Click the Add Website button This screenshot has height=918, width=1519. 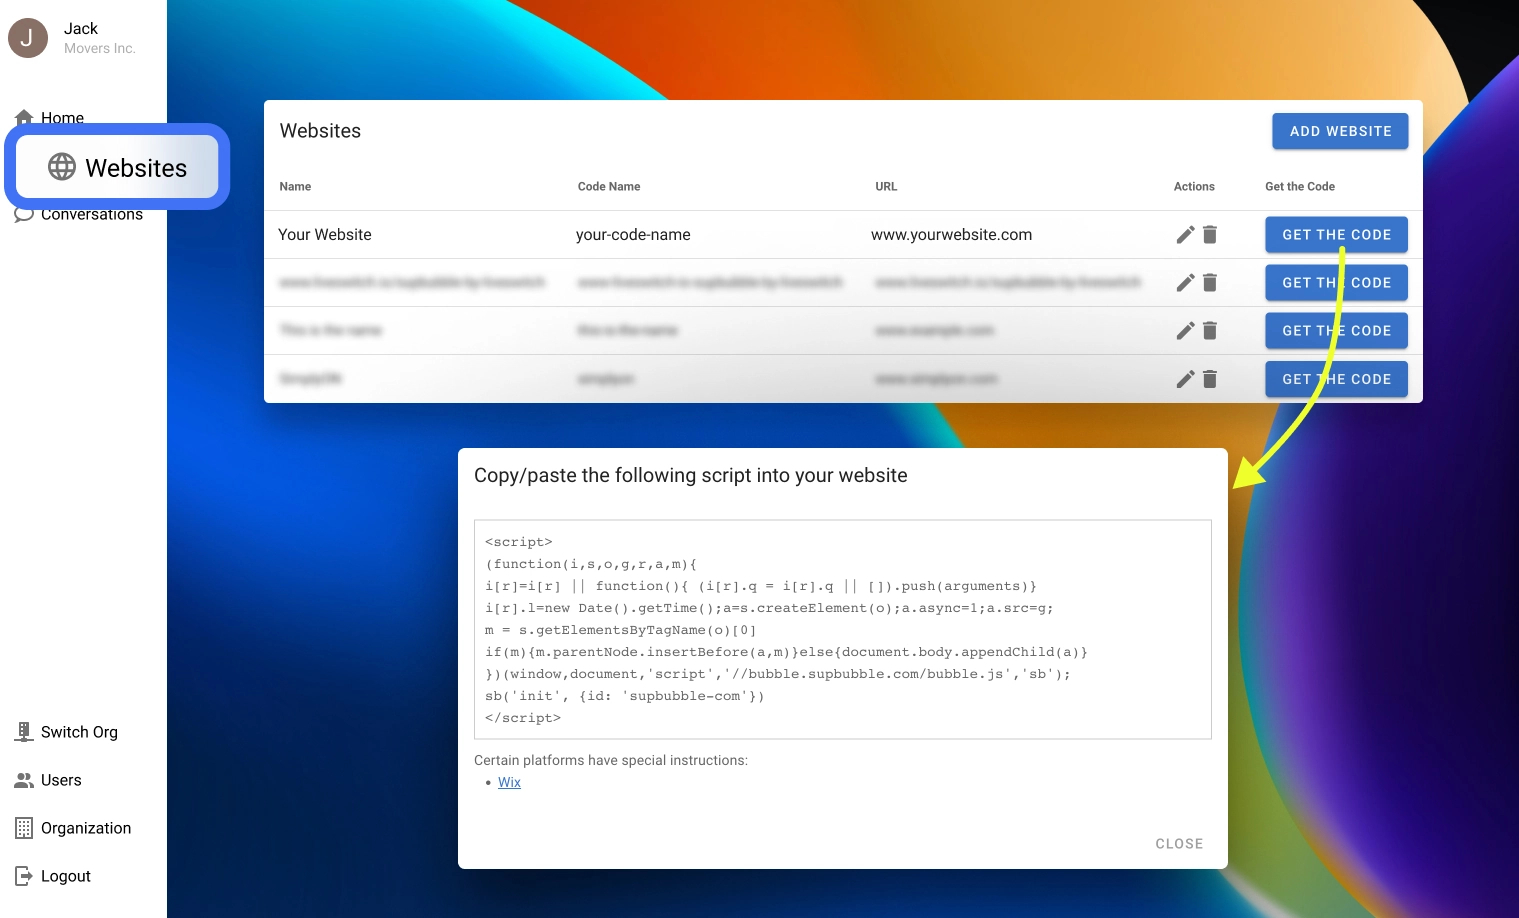coord(1340,131)
